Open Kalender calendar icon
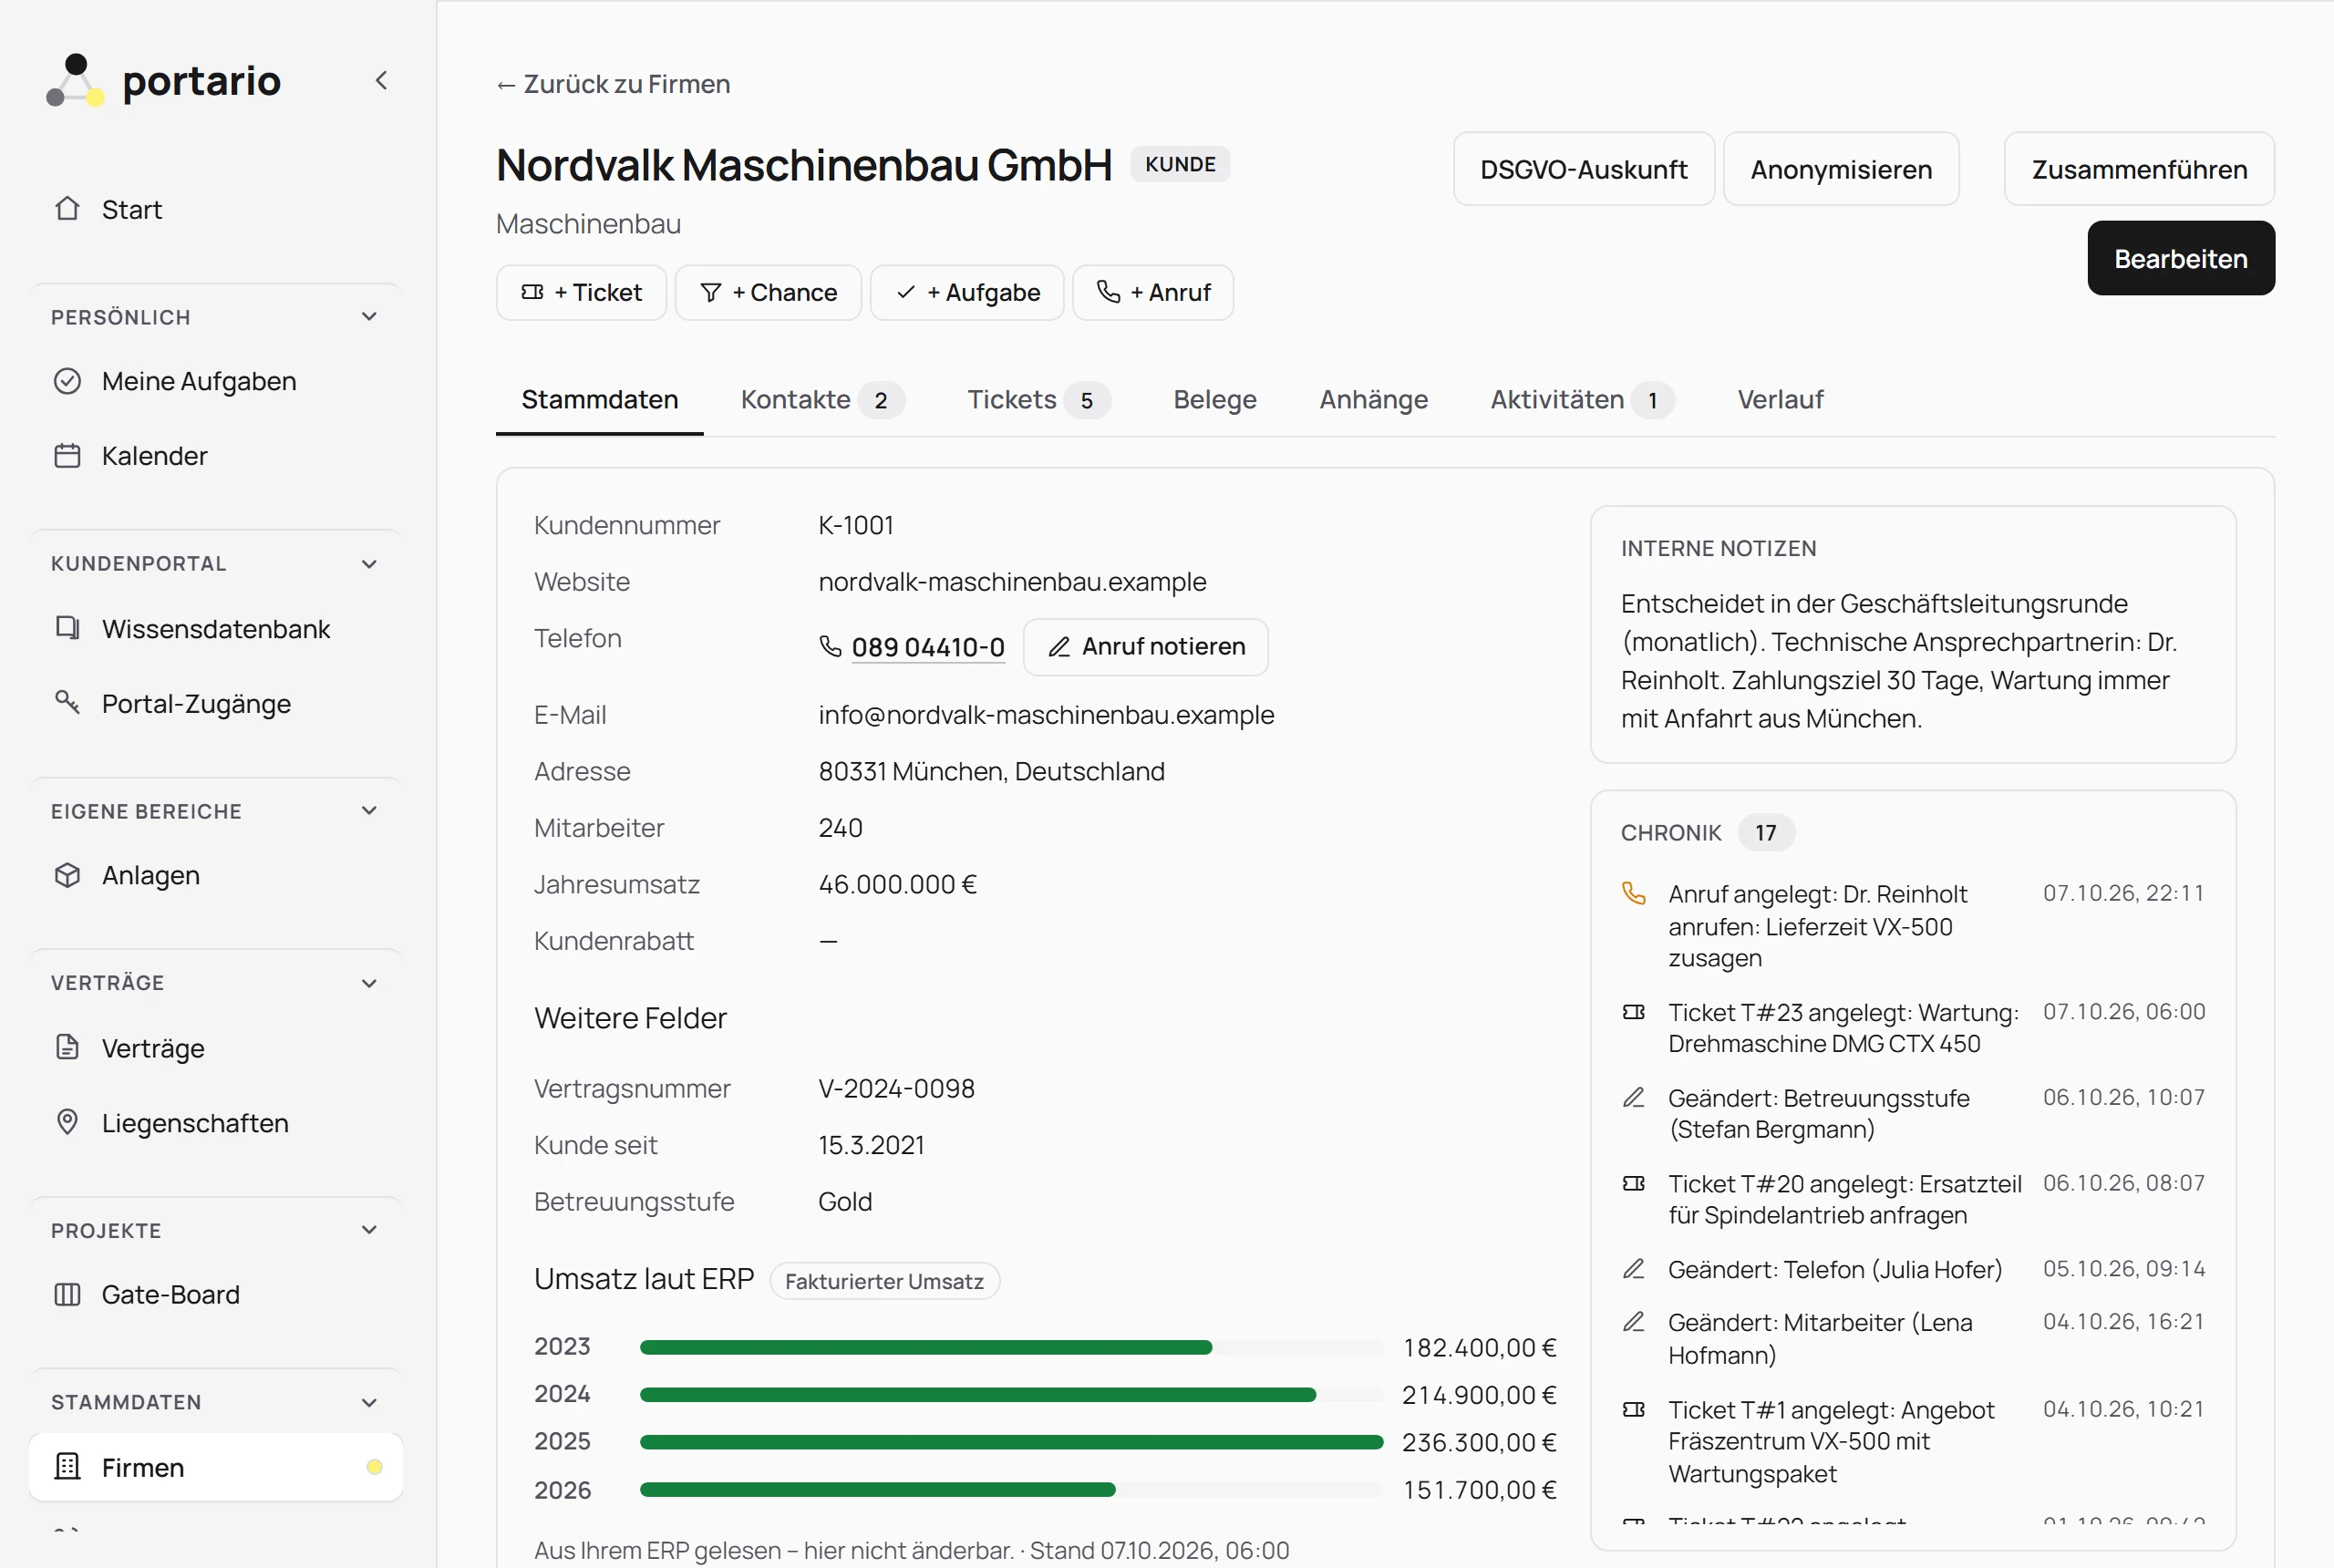Screen dimensions: 2334x1568 pyautogui.click(x=67, y=456)
